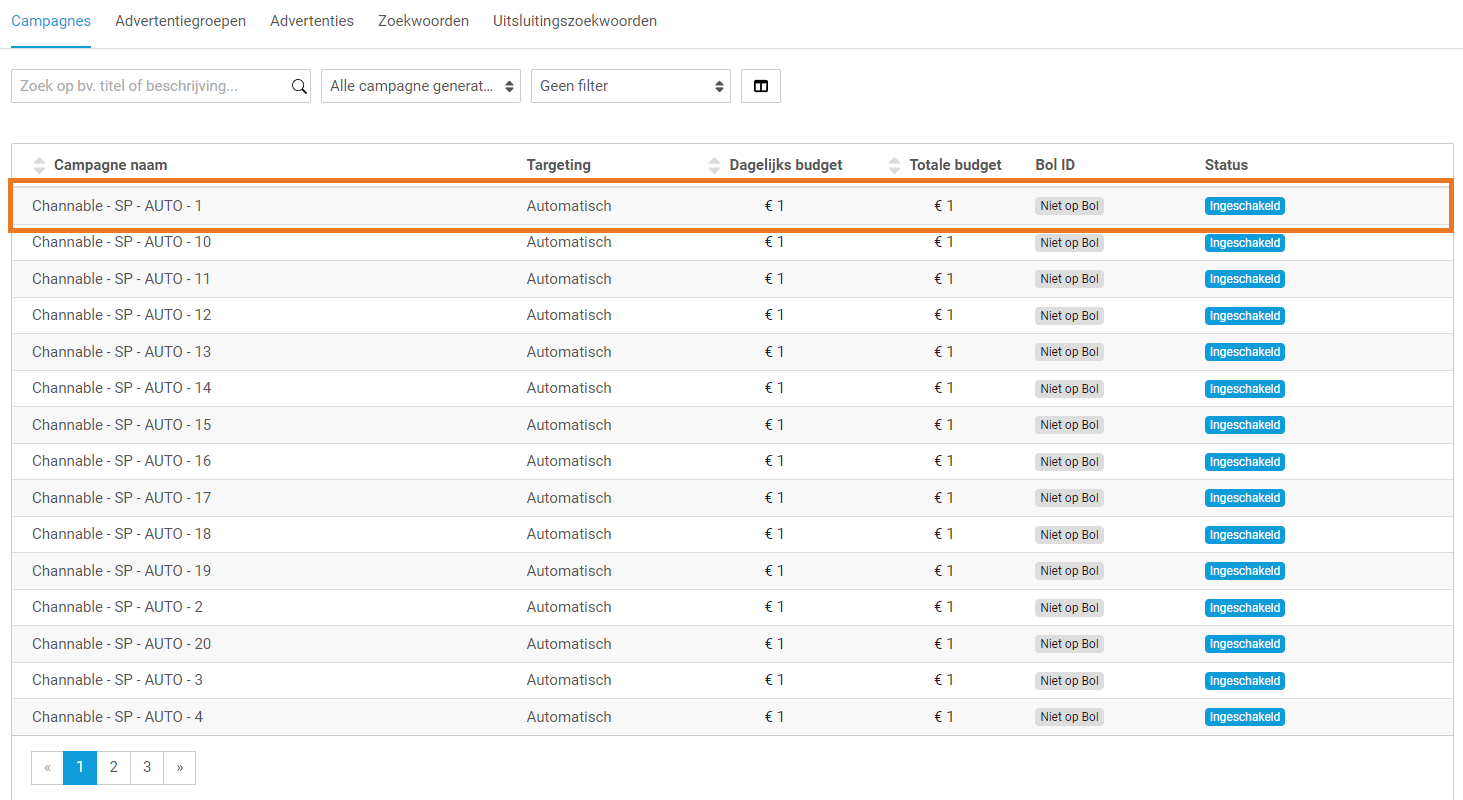The image size is (1463, 800).
Task: Sort by Totale budget arrows
Action: click(x=894, y=165)
